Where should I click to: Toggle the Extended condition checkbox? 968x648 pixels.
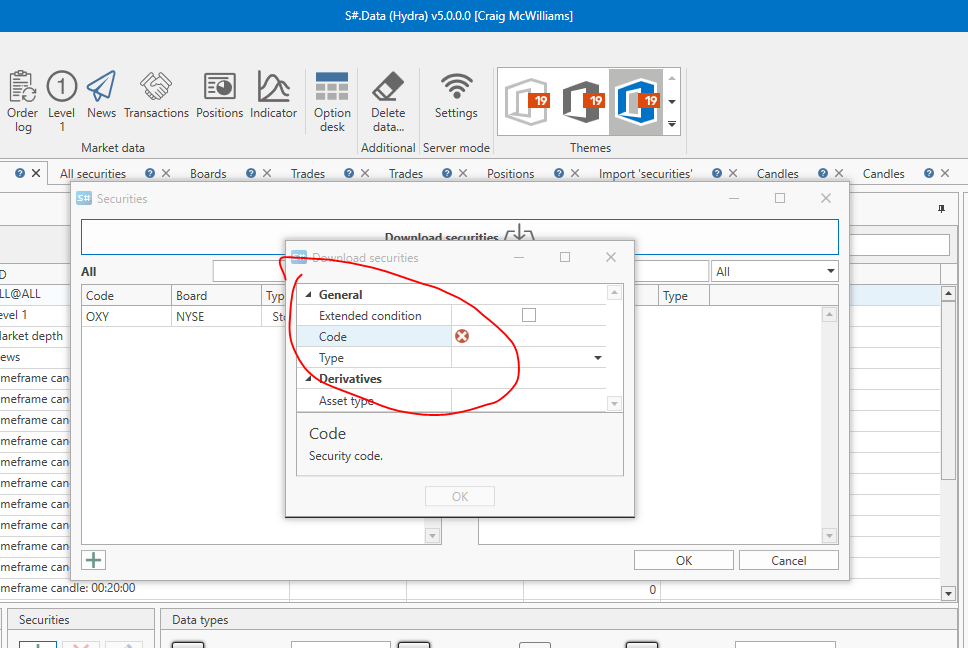coord(529,315)
